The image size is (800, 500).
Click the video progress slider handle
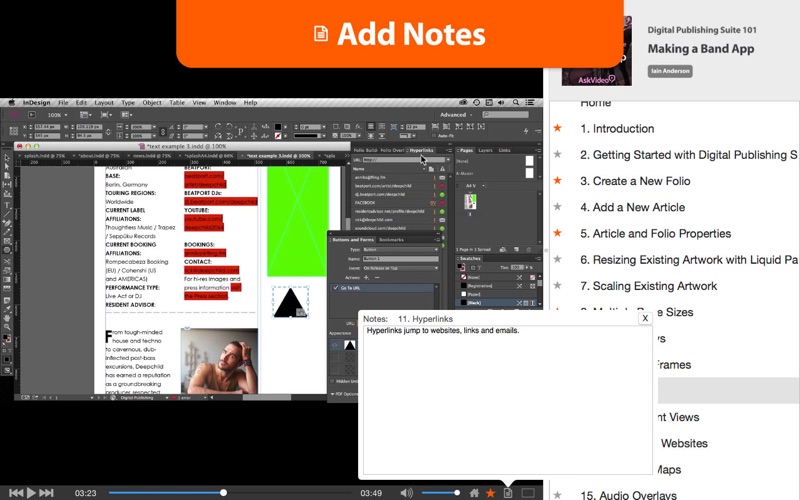[x=223, y=492]
